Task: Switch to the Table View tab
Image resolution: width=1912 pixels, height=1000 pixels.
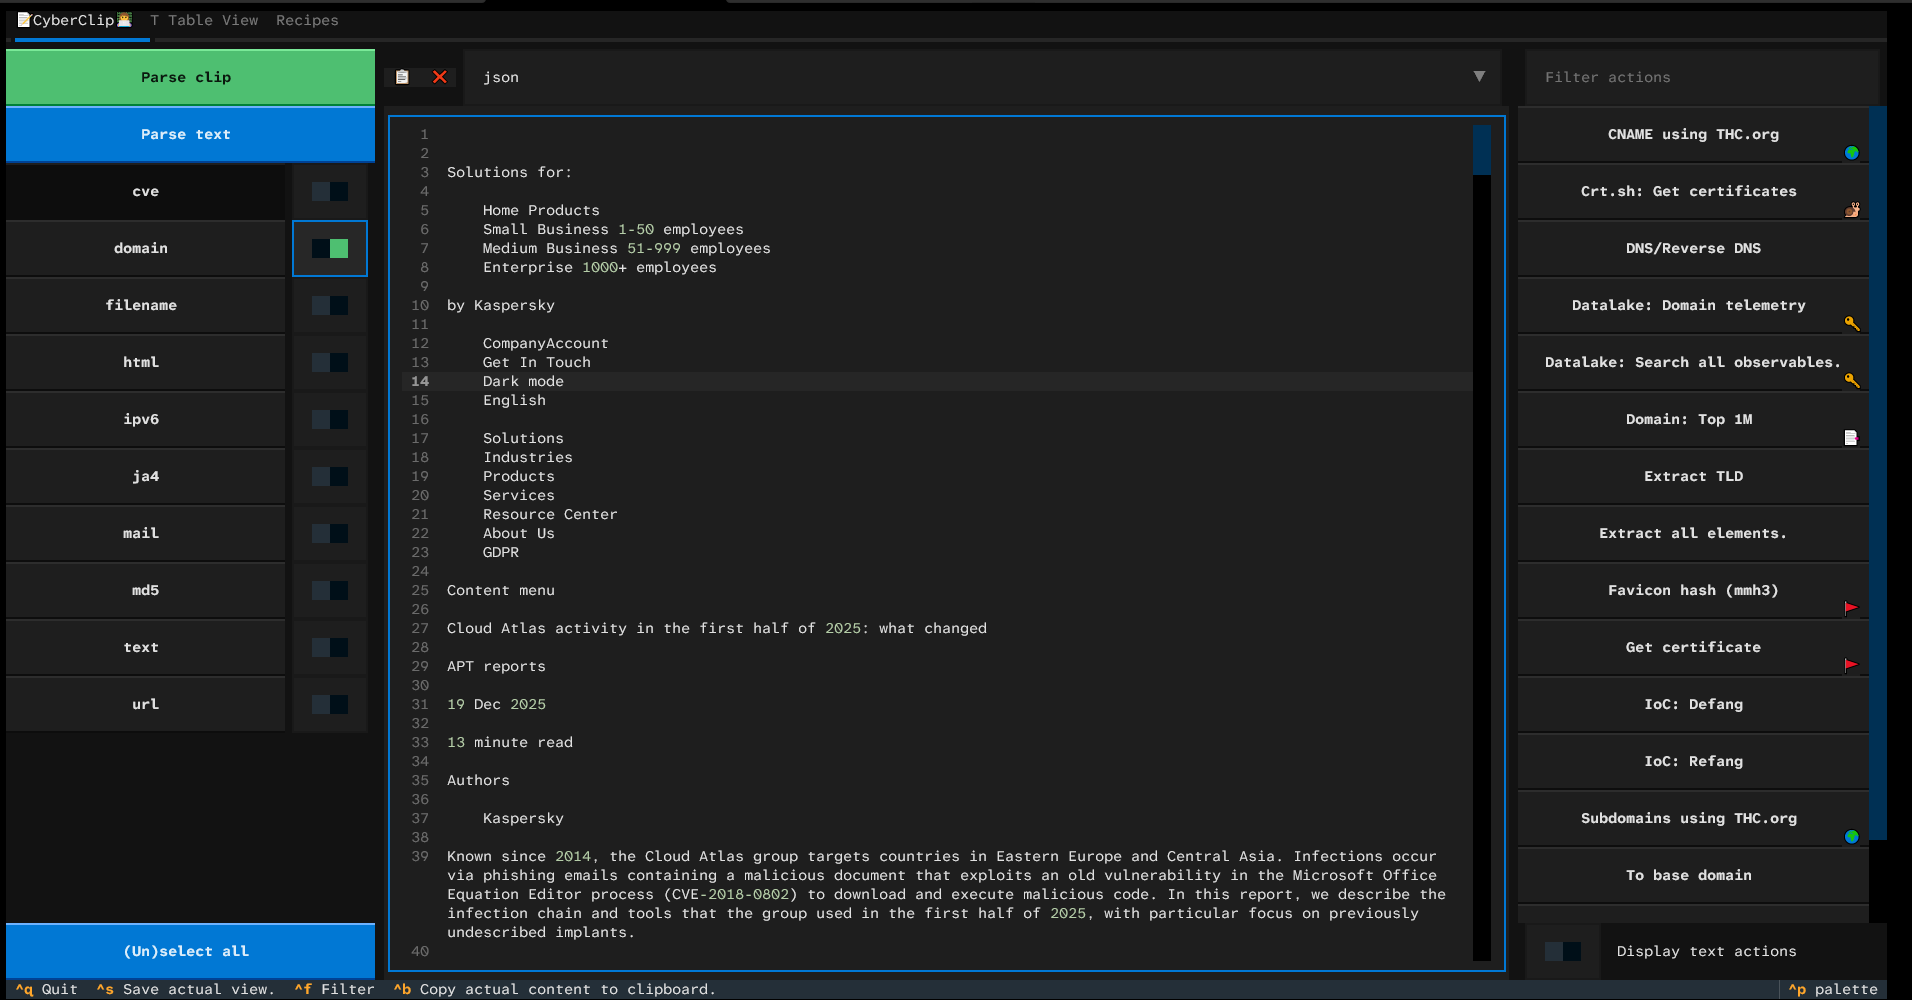Action: (x=204, y=20)
